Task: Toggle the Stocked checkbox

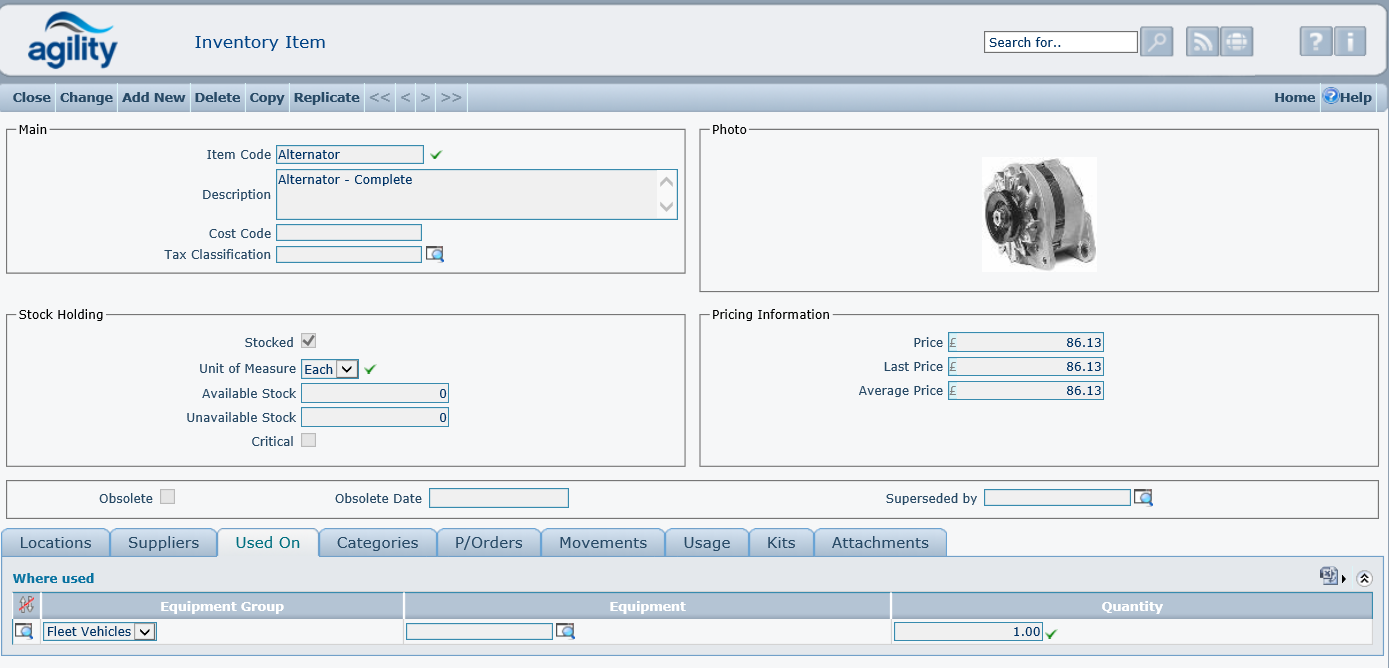Action: [309, 342]
